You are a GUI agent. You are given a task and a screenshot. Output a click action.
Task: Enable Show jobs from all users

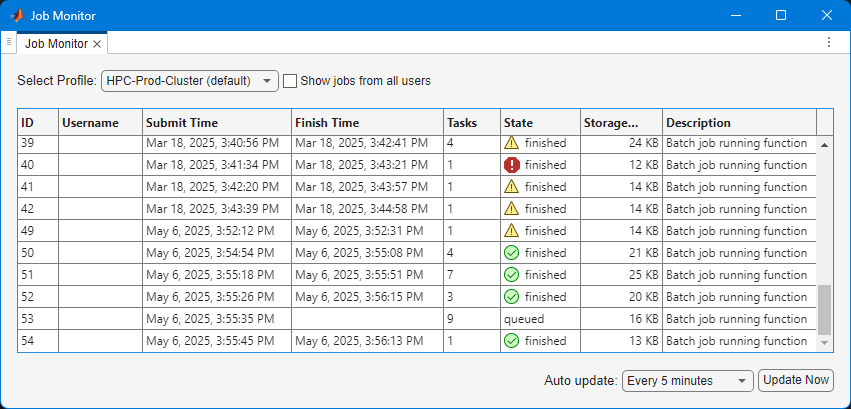click(x=290, y=81)
